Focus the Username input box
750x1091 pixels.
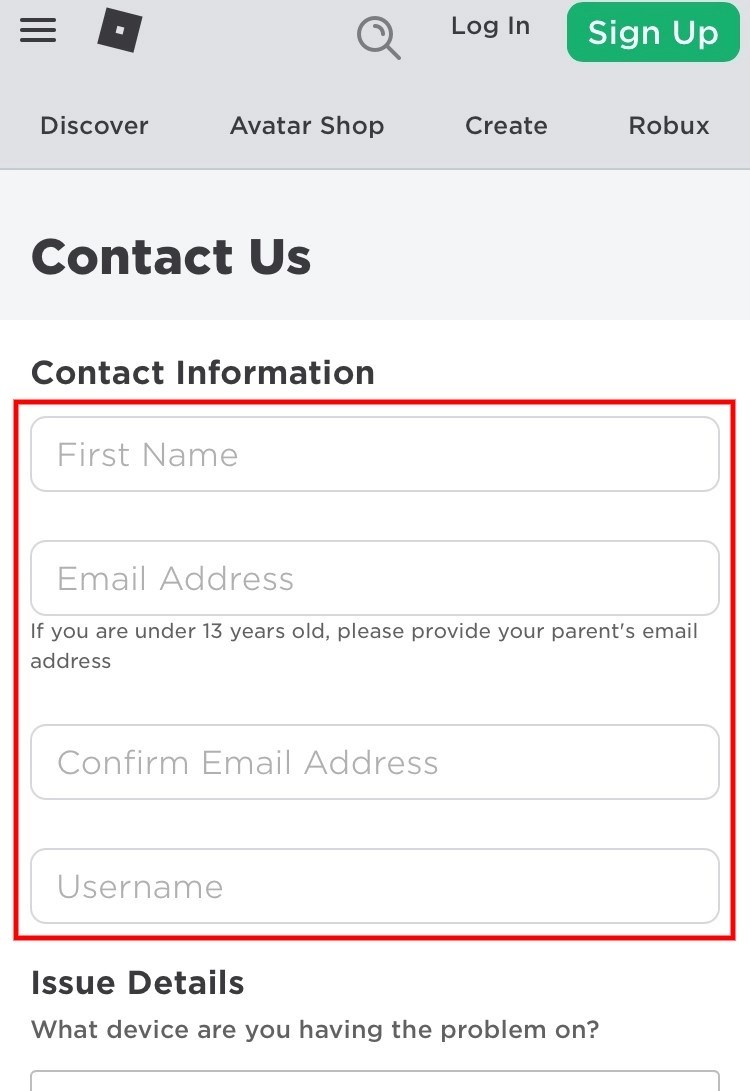tap(375, 886)
